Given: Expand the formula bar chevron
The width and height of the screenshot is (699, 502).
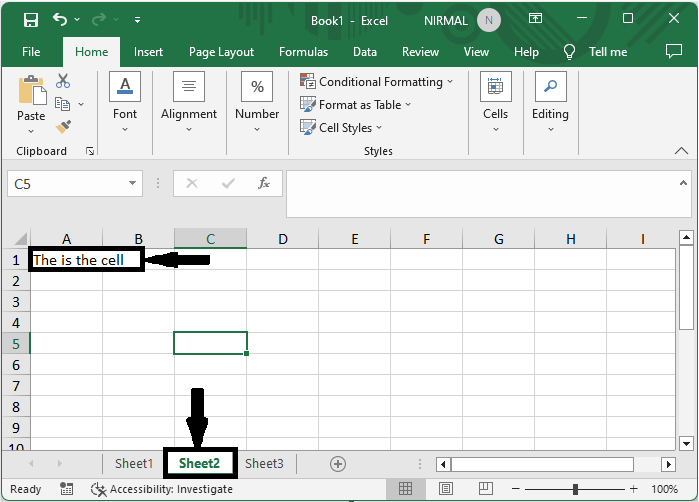Looking at the screenshot, I should [683, 183].
